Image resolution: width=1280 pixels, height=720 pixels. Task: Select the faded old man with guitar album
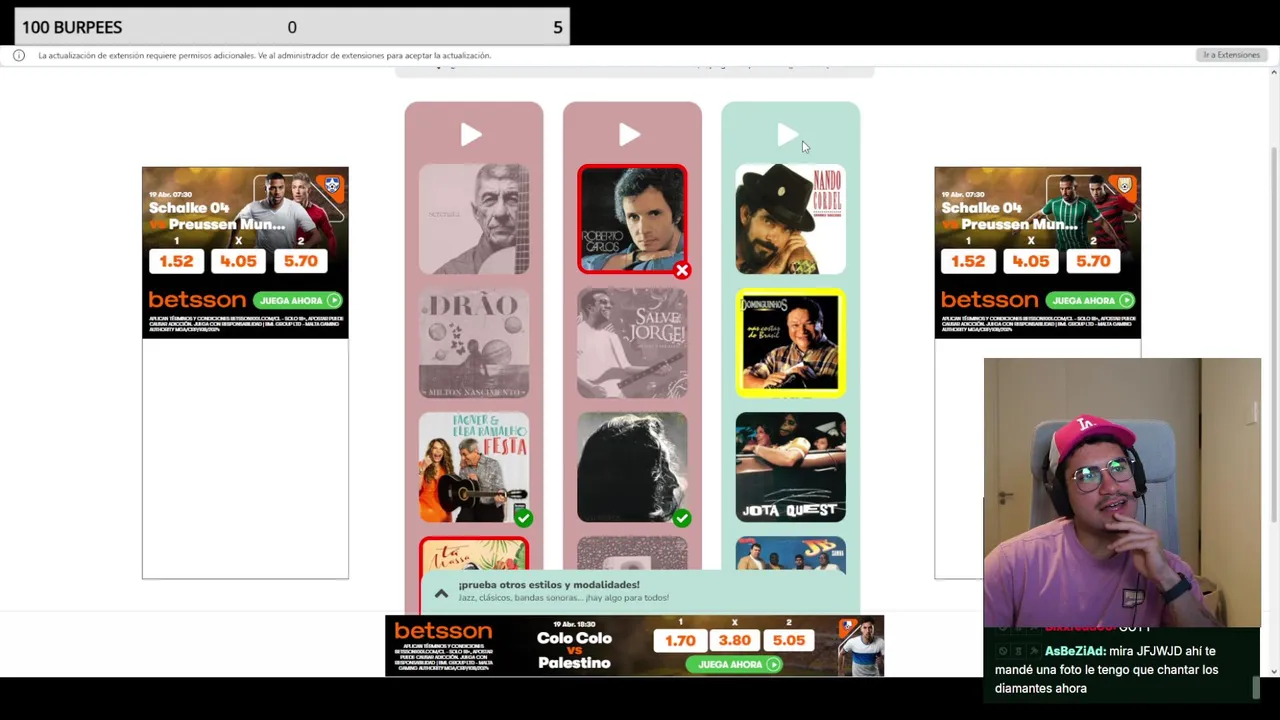click(474, 219)
